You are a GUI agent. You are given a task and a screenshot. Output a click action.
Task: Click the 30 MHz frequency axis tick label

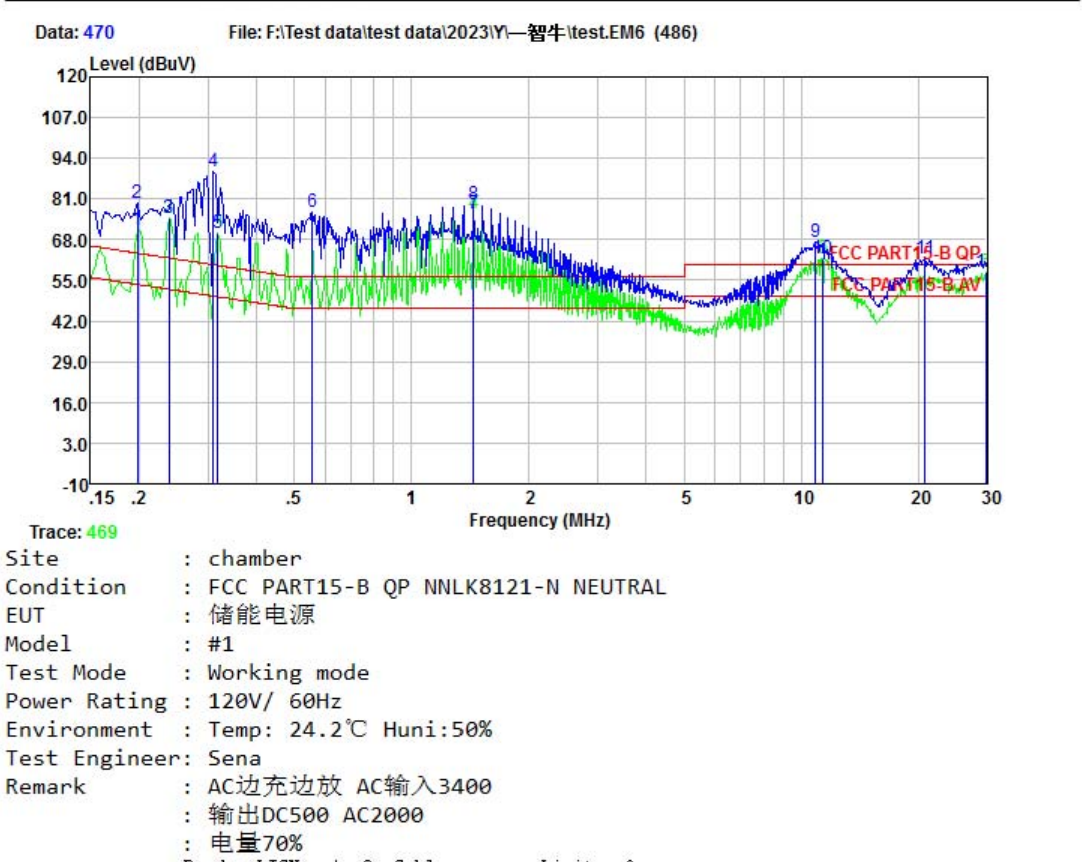990,498
